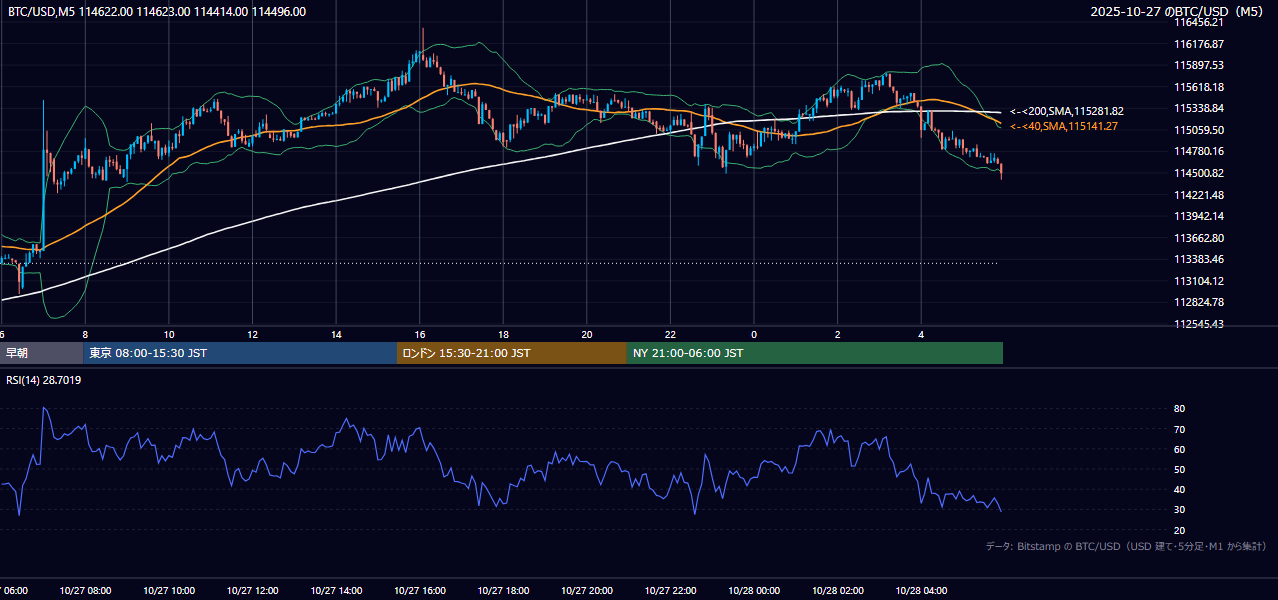Click hour tick 22 under the price chart
Screen dimensions: 1278x600
(670, 334)
